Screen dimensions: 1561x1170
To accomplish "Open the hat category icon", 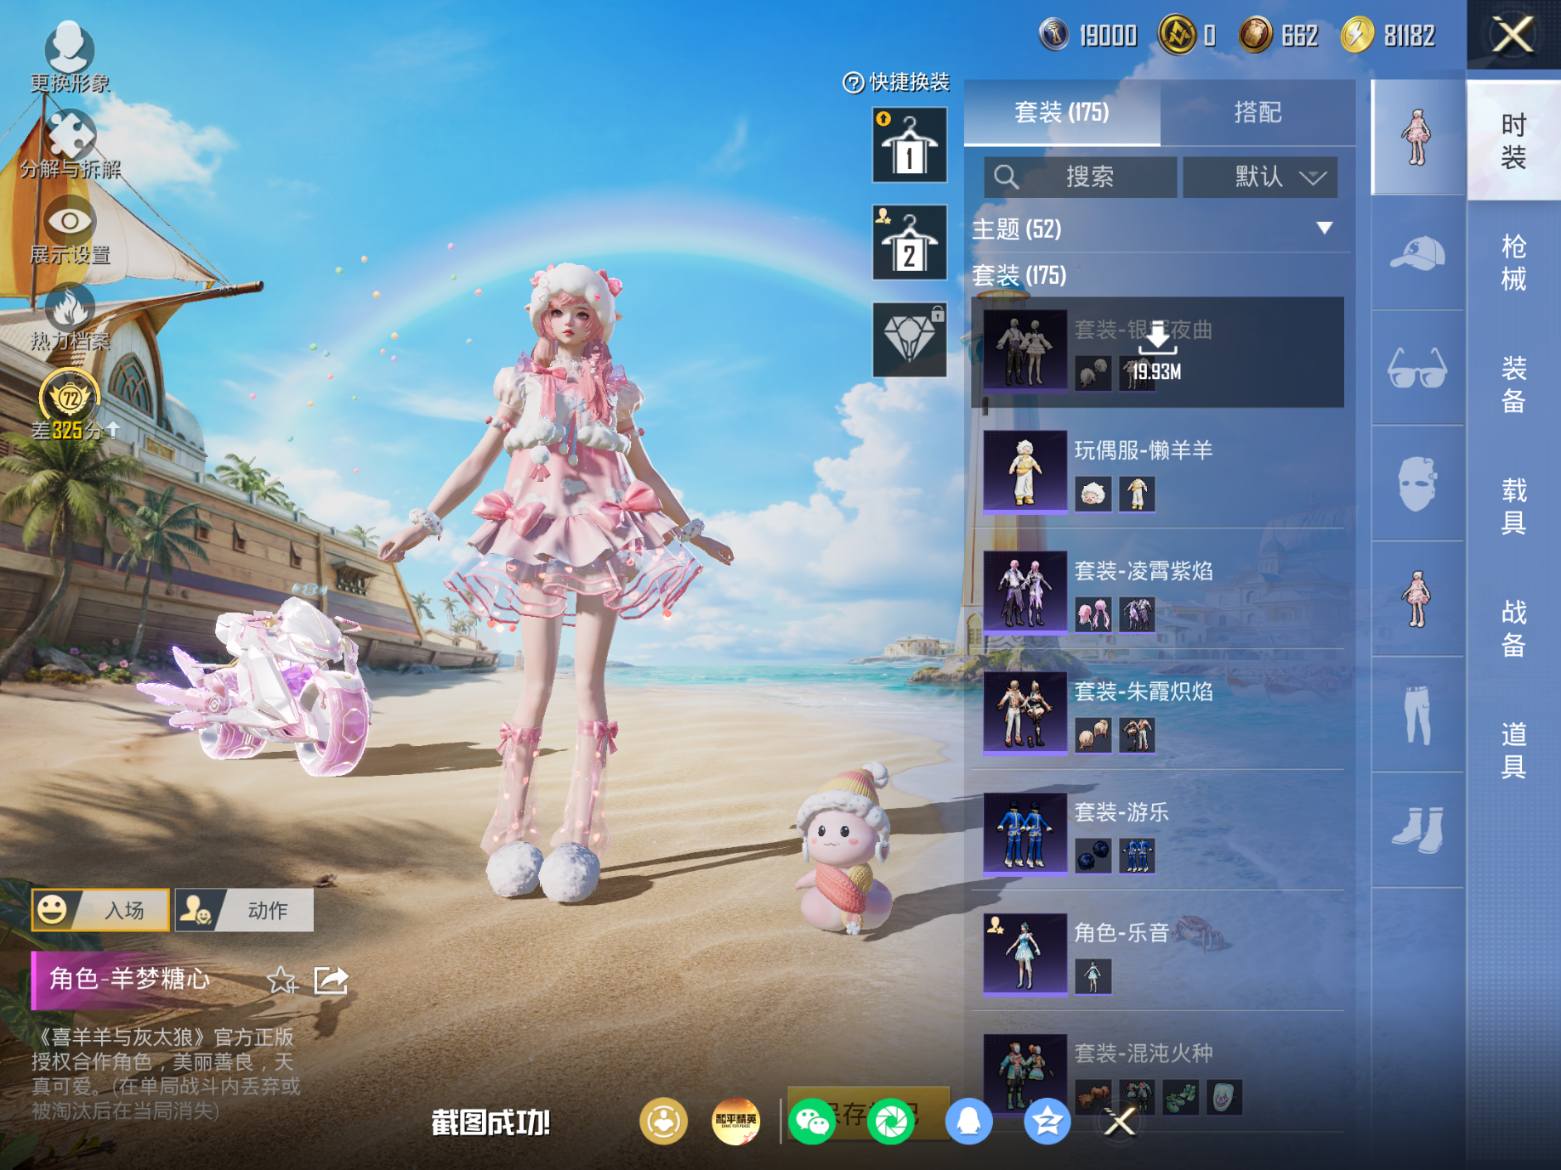I will coord(1417,253).
